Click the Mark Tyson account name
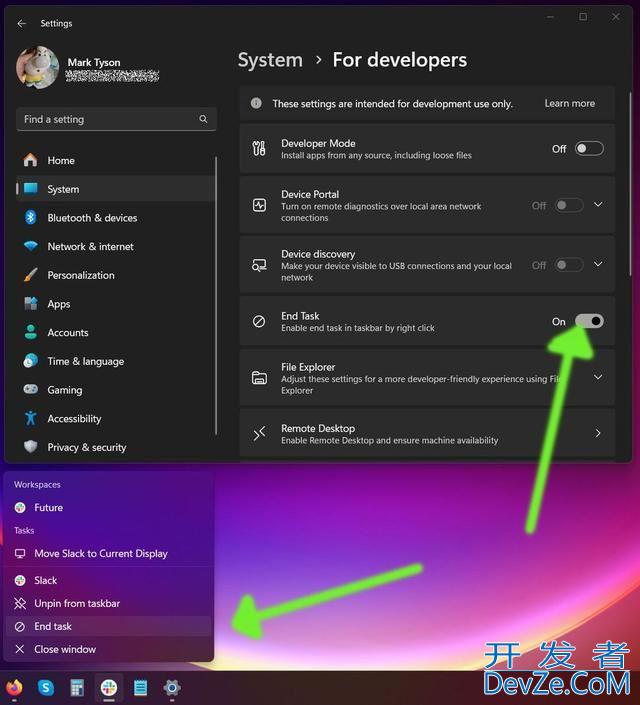The image size is (640, 705). pos(94,62)
